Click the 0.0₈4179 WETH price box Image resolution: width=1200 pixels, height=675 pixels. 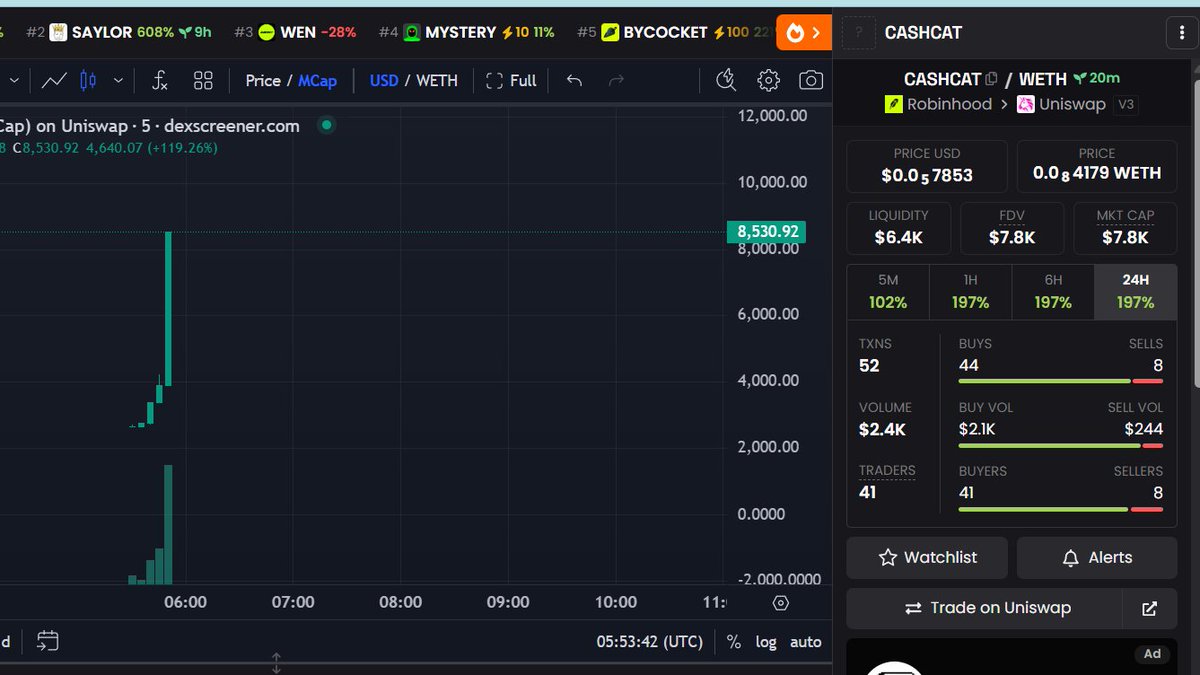pos(1097,166)
